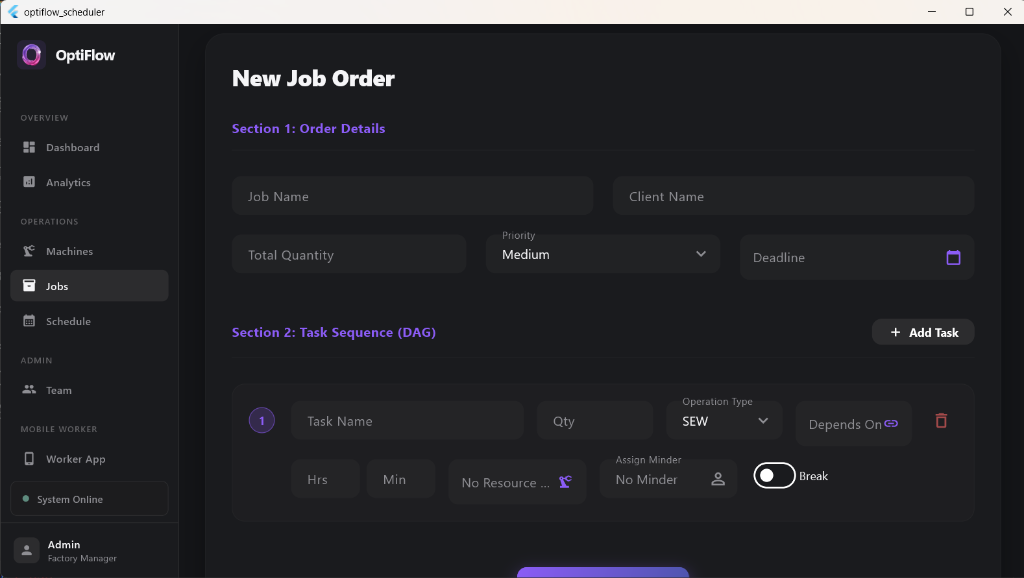Click Section 2: Task Sequence (DAG) heading
This screenshot has width=1024, height=578.
334,332
